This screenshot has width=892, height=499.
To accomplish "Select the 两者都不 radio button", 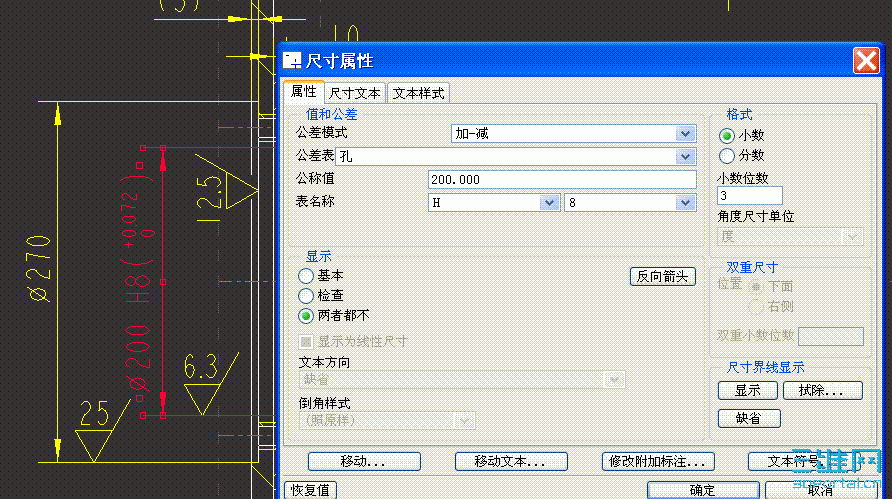I will (306, 316).
